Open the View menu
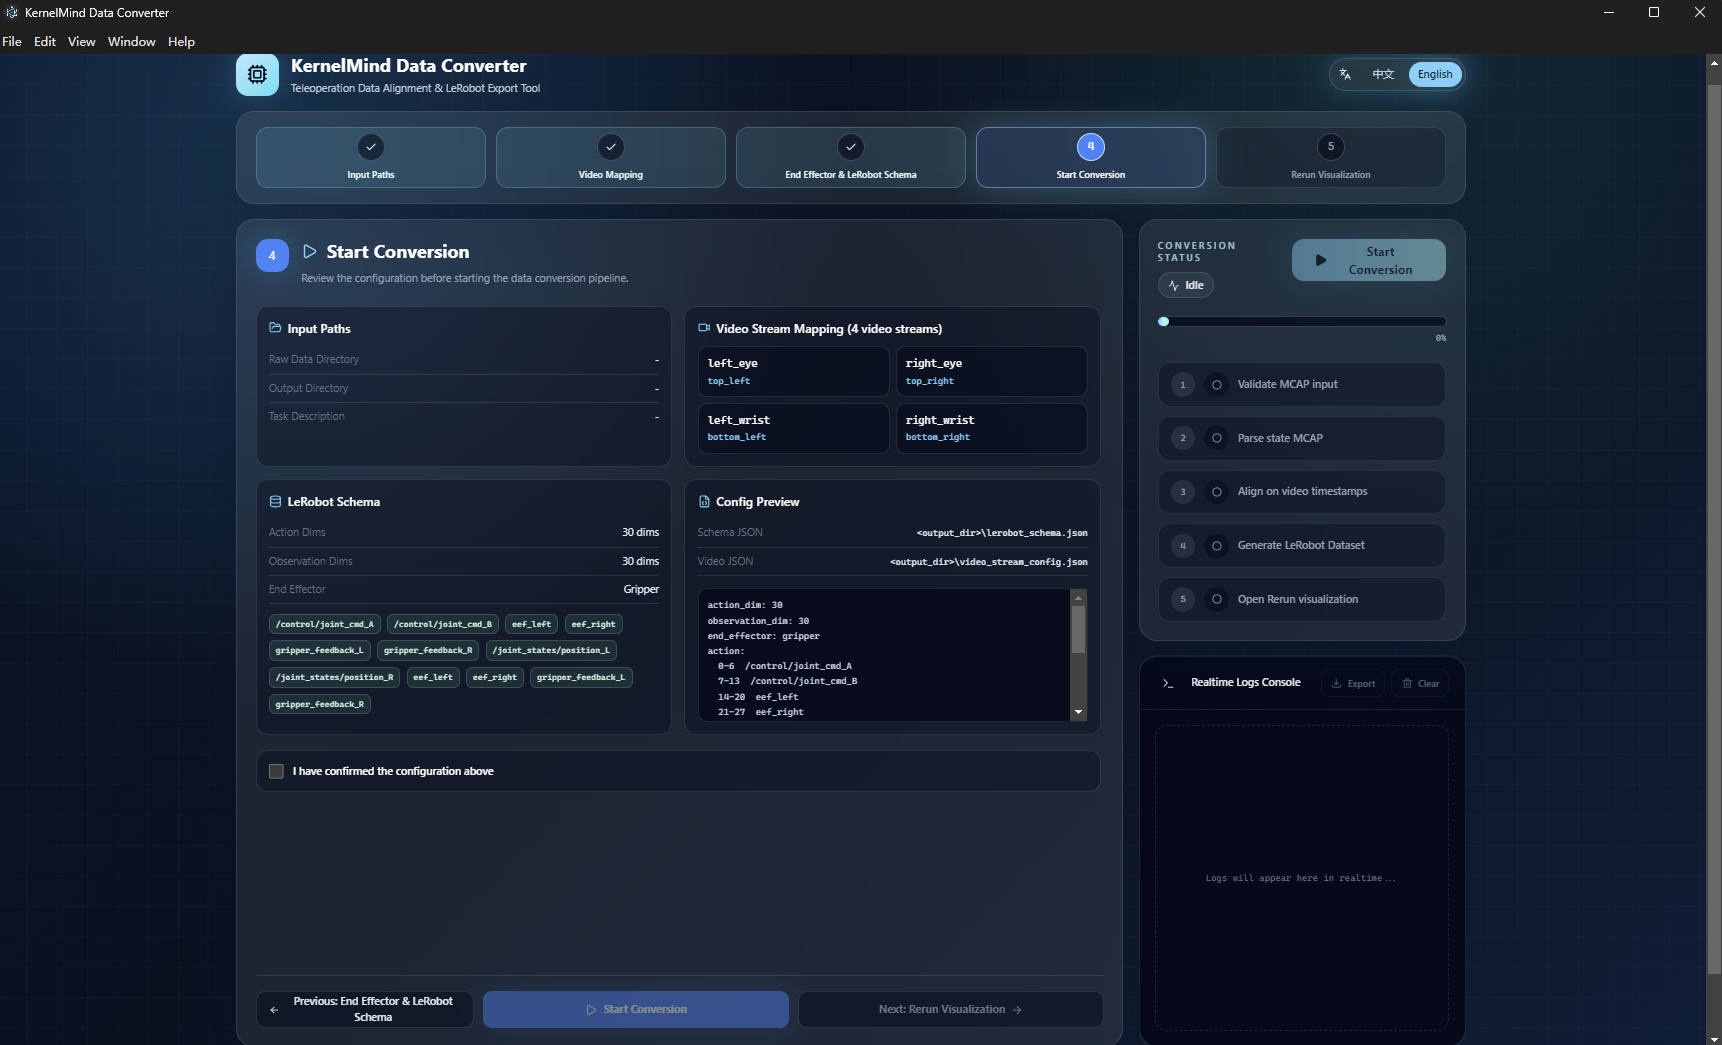This screenshot has width=1722, height=1045. tap(82, 41)
